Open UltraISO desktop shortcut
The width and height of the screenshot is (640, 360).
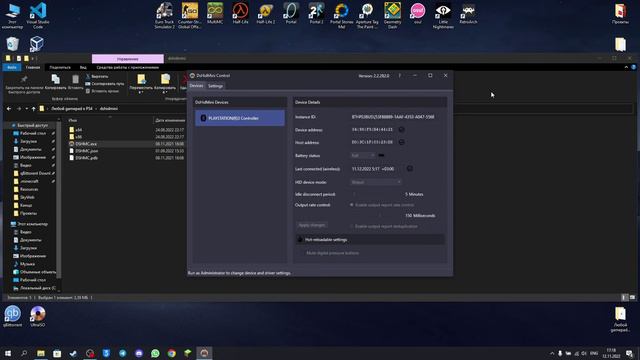38,316
